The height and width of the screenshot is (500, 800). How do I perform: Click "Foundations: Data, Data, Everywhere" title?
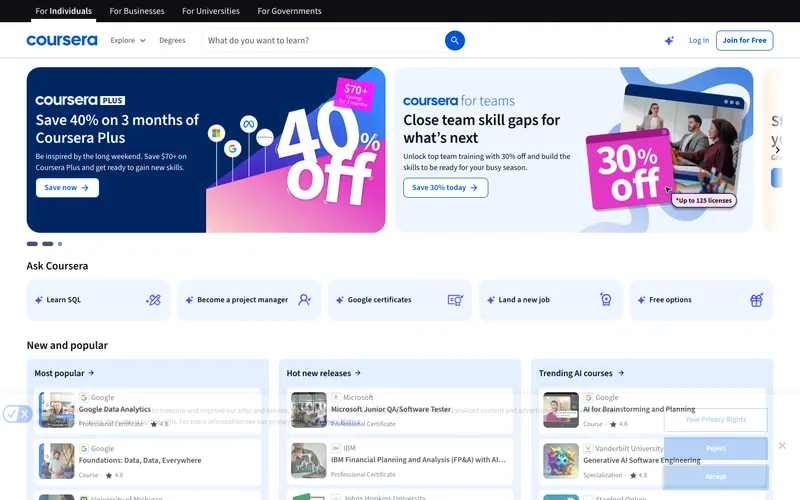coord(140,460)
